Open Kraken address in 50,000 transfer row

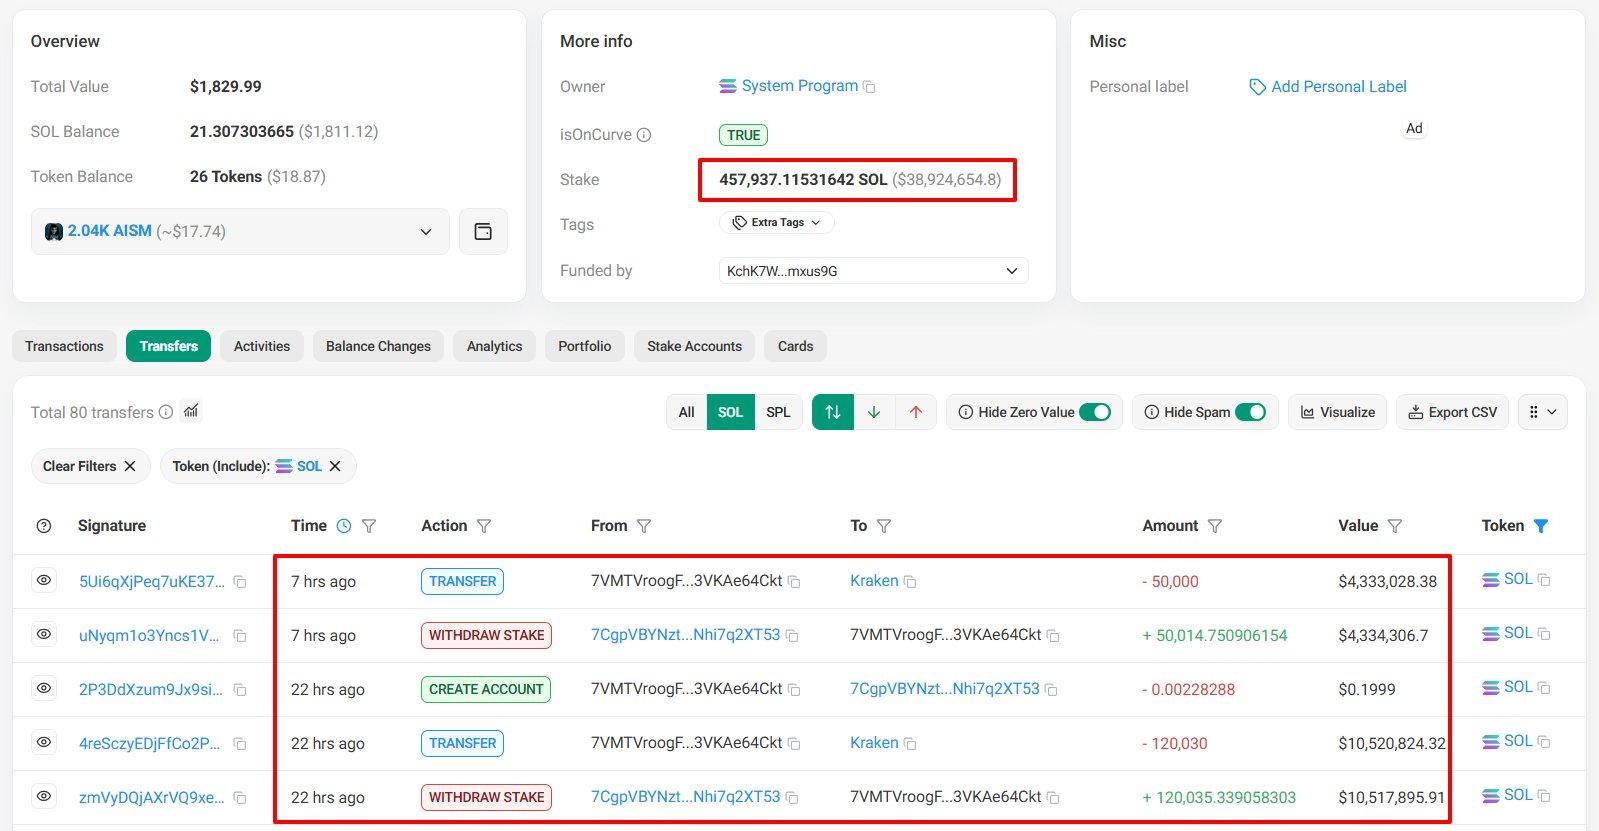pos(874,581)
